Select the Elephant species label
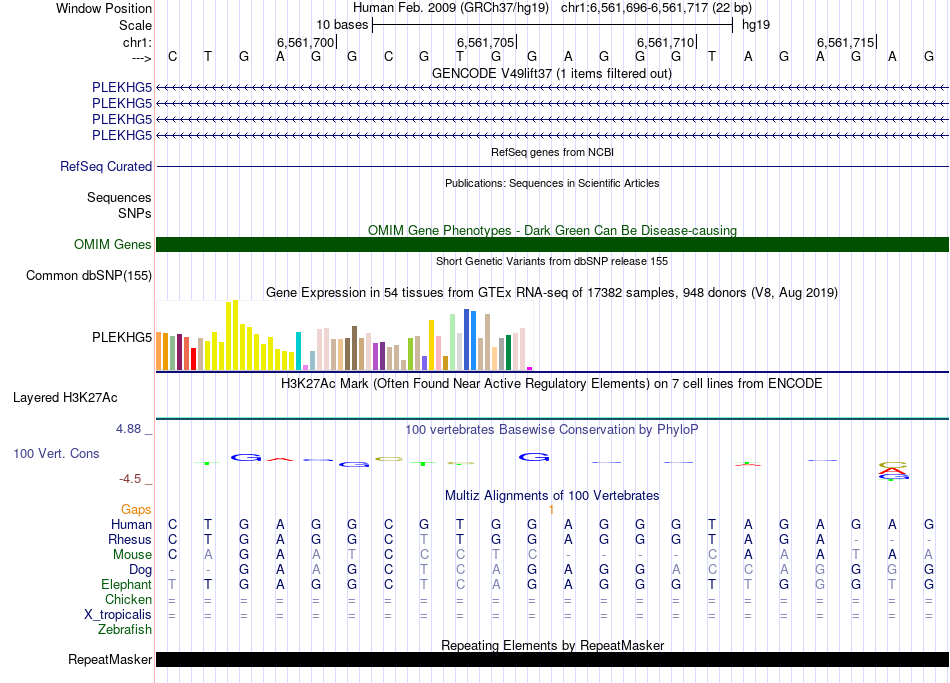Image resolution: width=950 pixels, height=683 pixels. pyautogui.click(x=126, y=584)
